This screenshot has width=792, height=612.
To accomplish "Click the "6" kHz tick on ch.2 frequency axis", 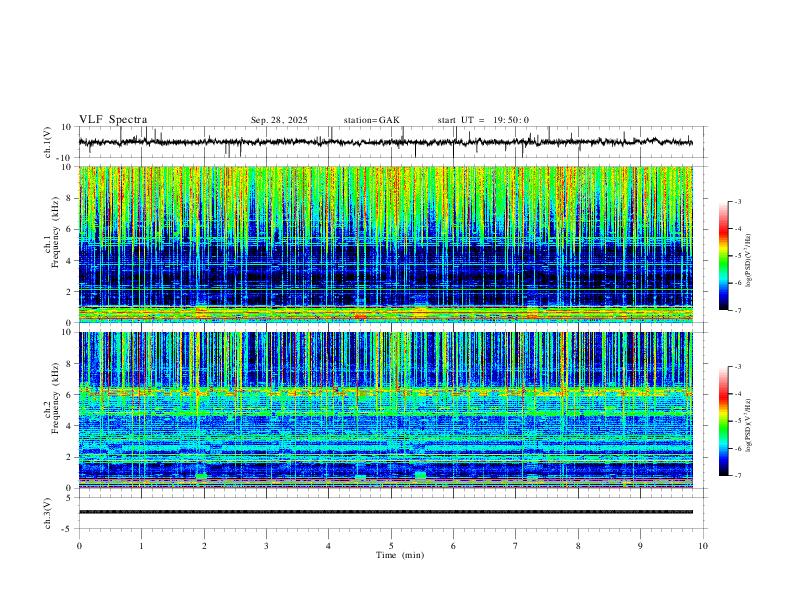I will [x=70, y=395].
